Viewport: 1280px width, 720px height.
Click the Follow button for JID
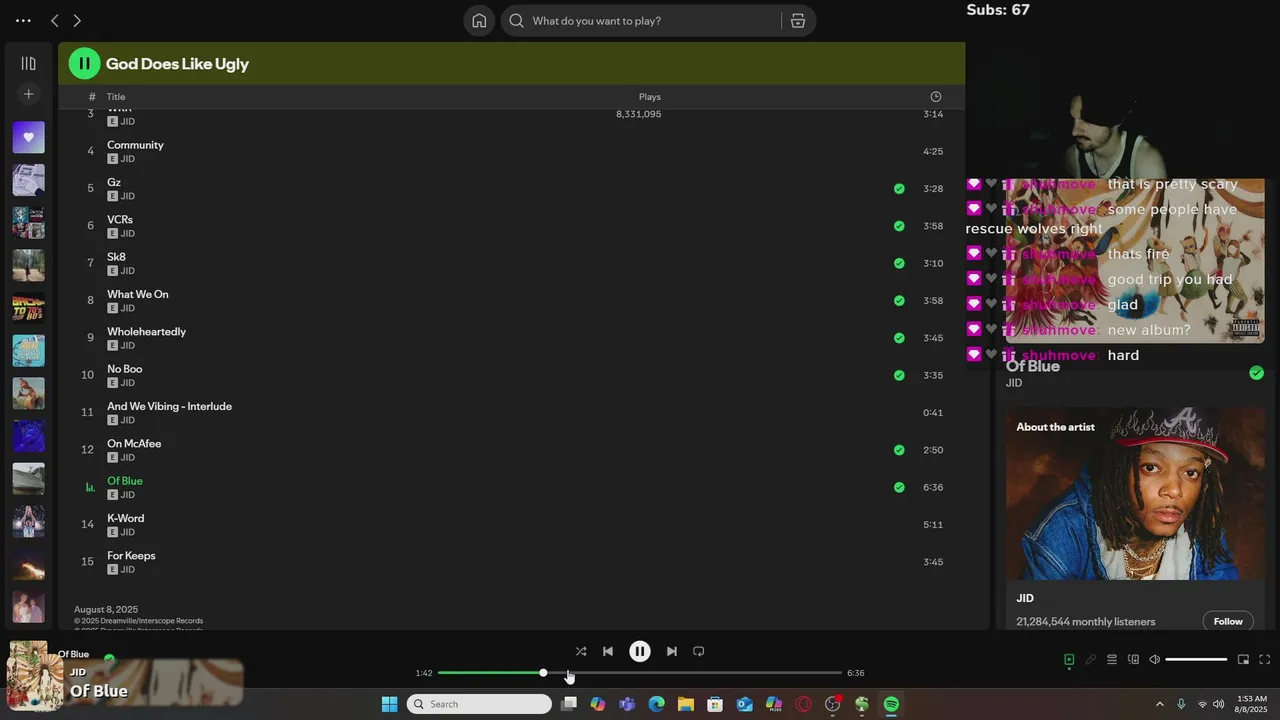[x=1228, y=621]
